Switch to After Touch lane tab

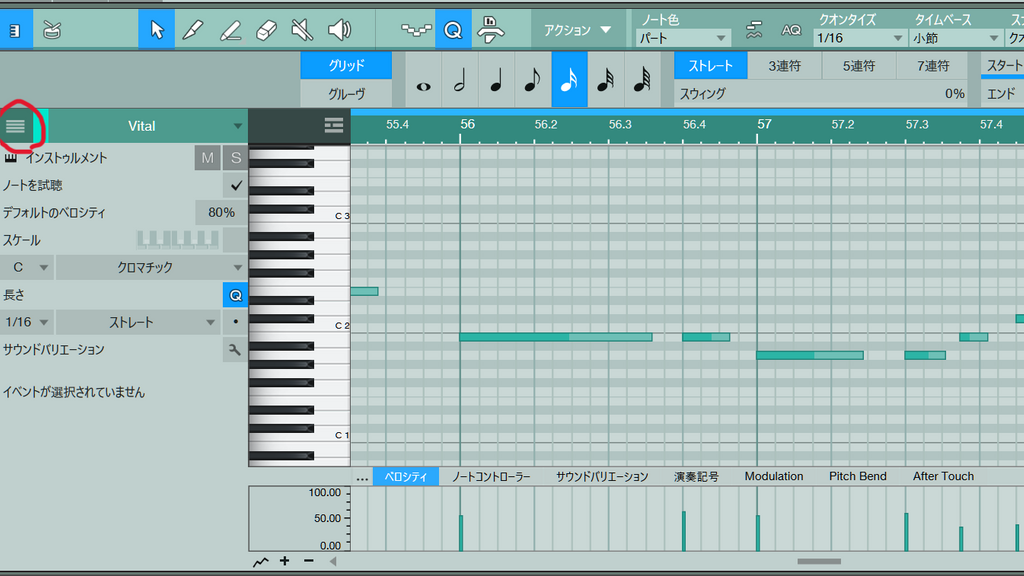pos(943,477)
